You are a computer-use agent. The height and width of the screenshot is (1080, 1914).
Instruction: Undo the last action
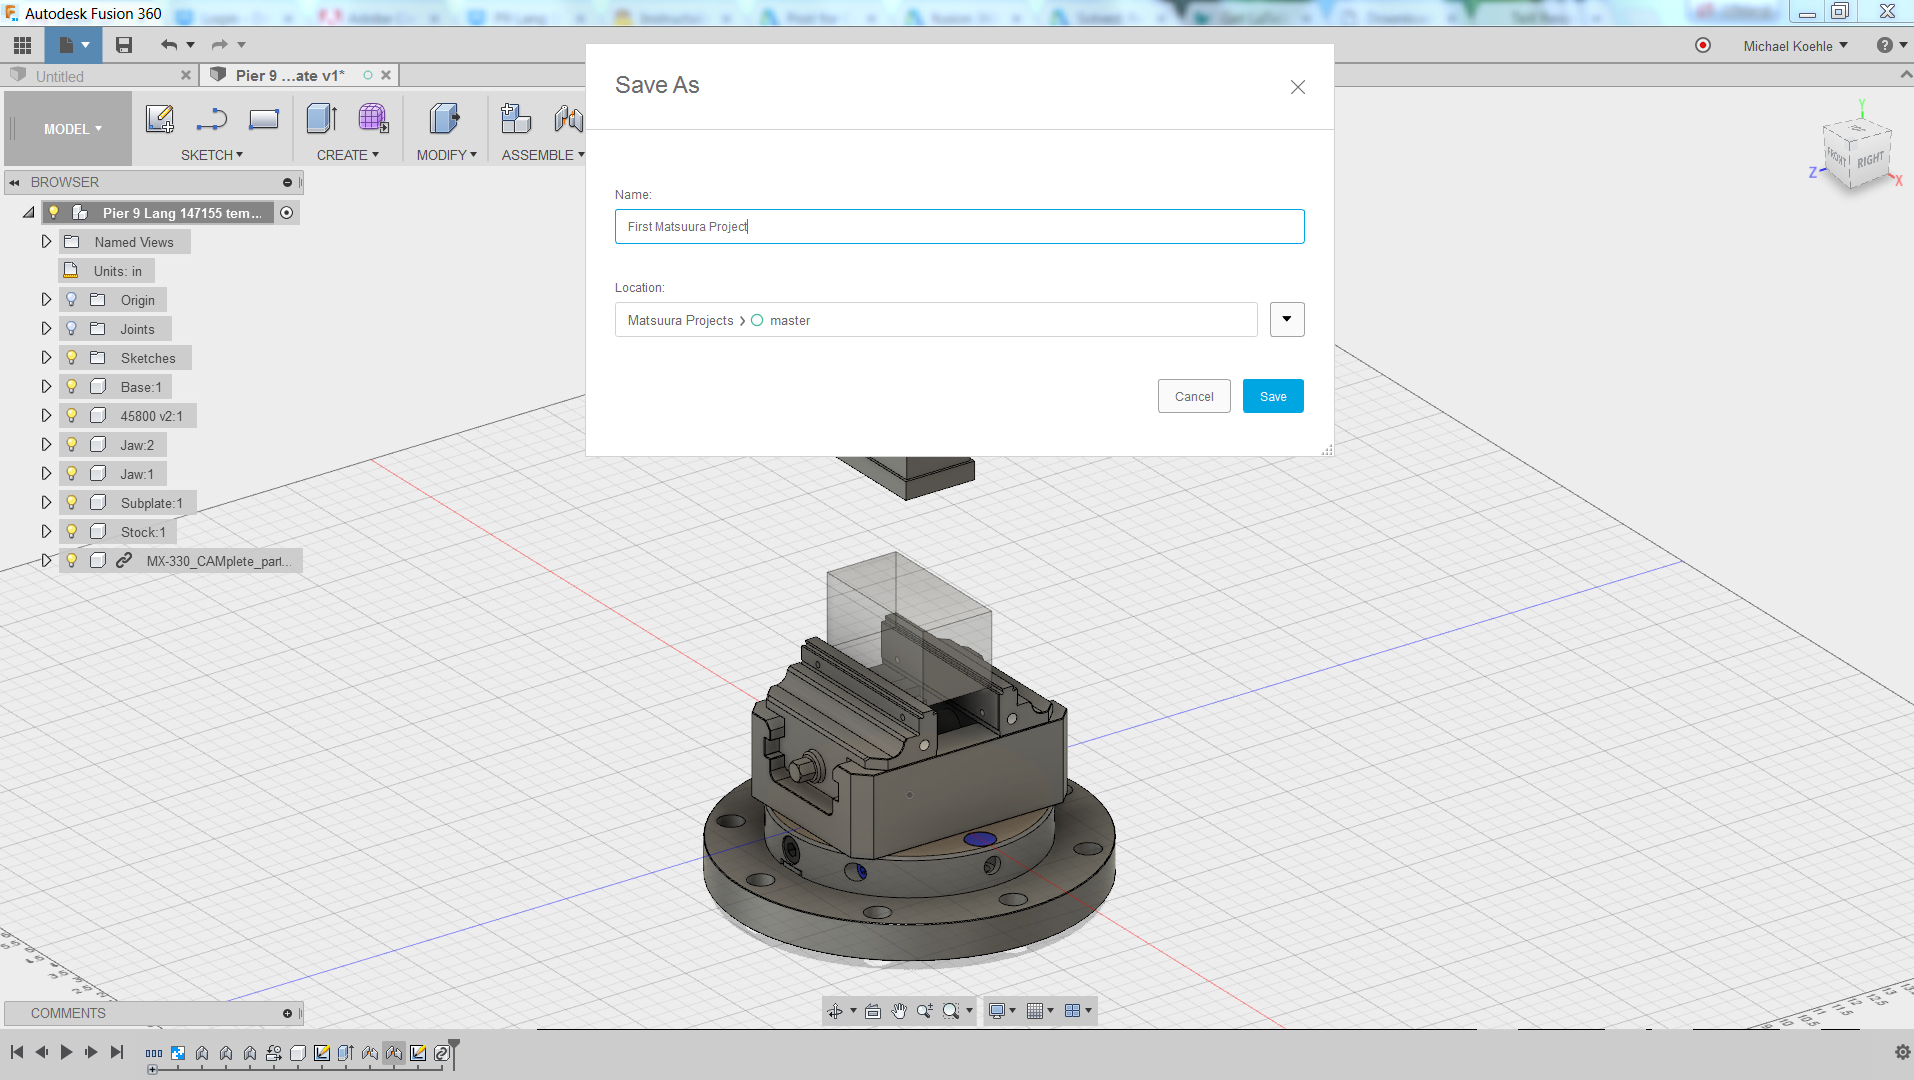[x=169, y=45]
